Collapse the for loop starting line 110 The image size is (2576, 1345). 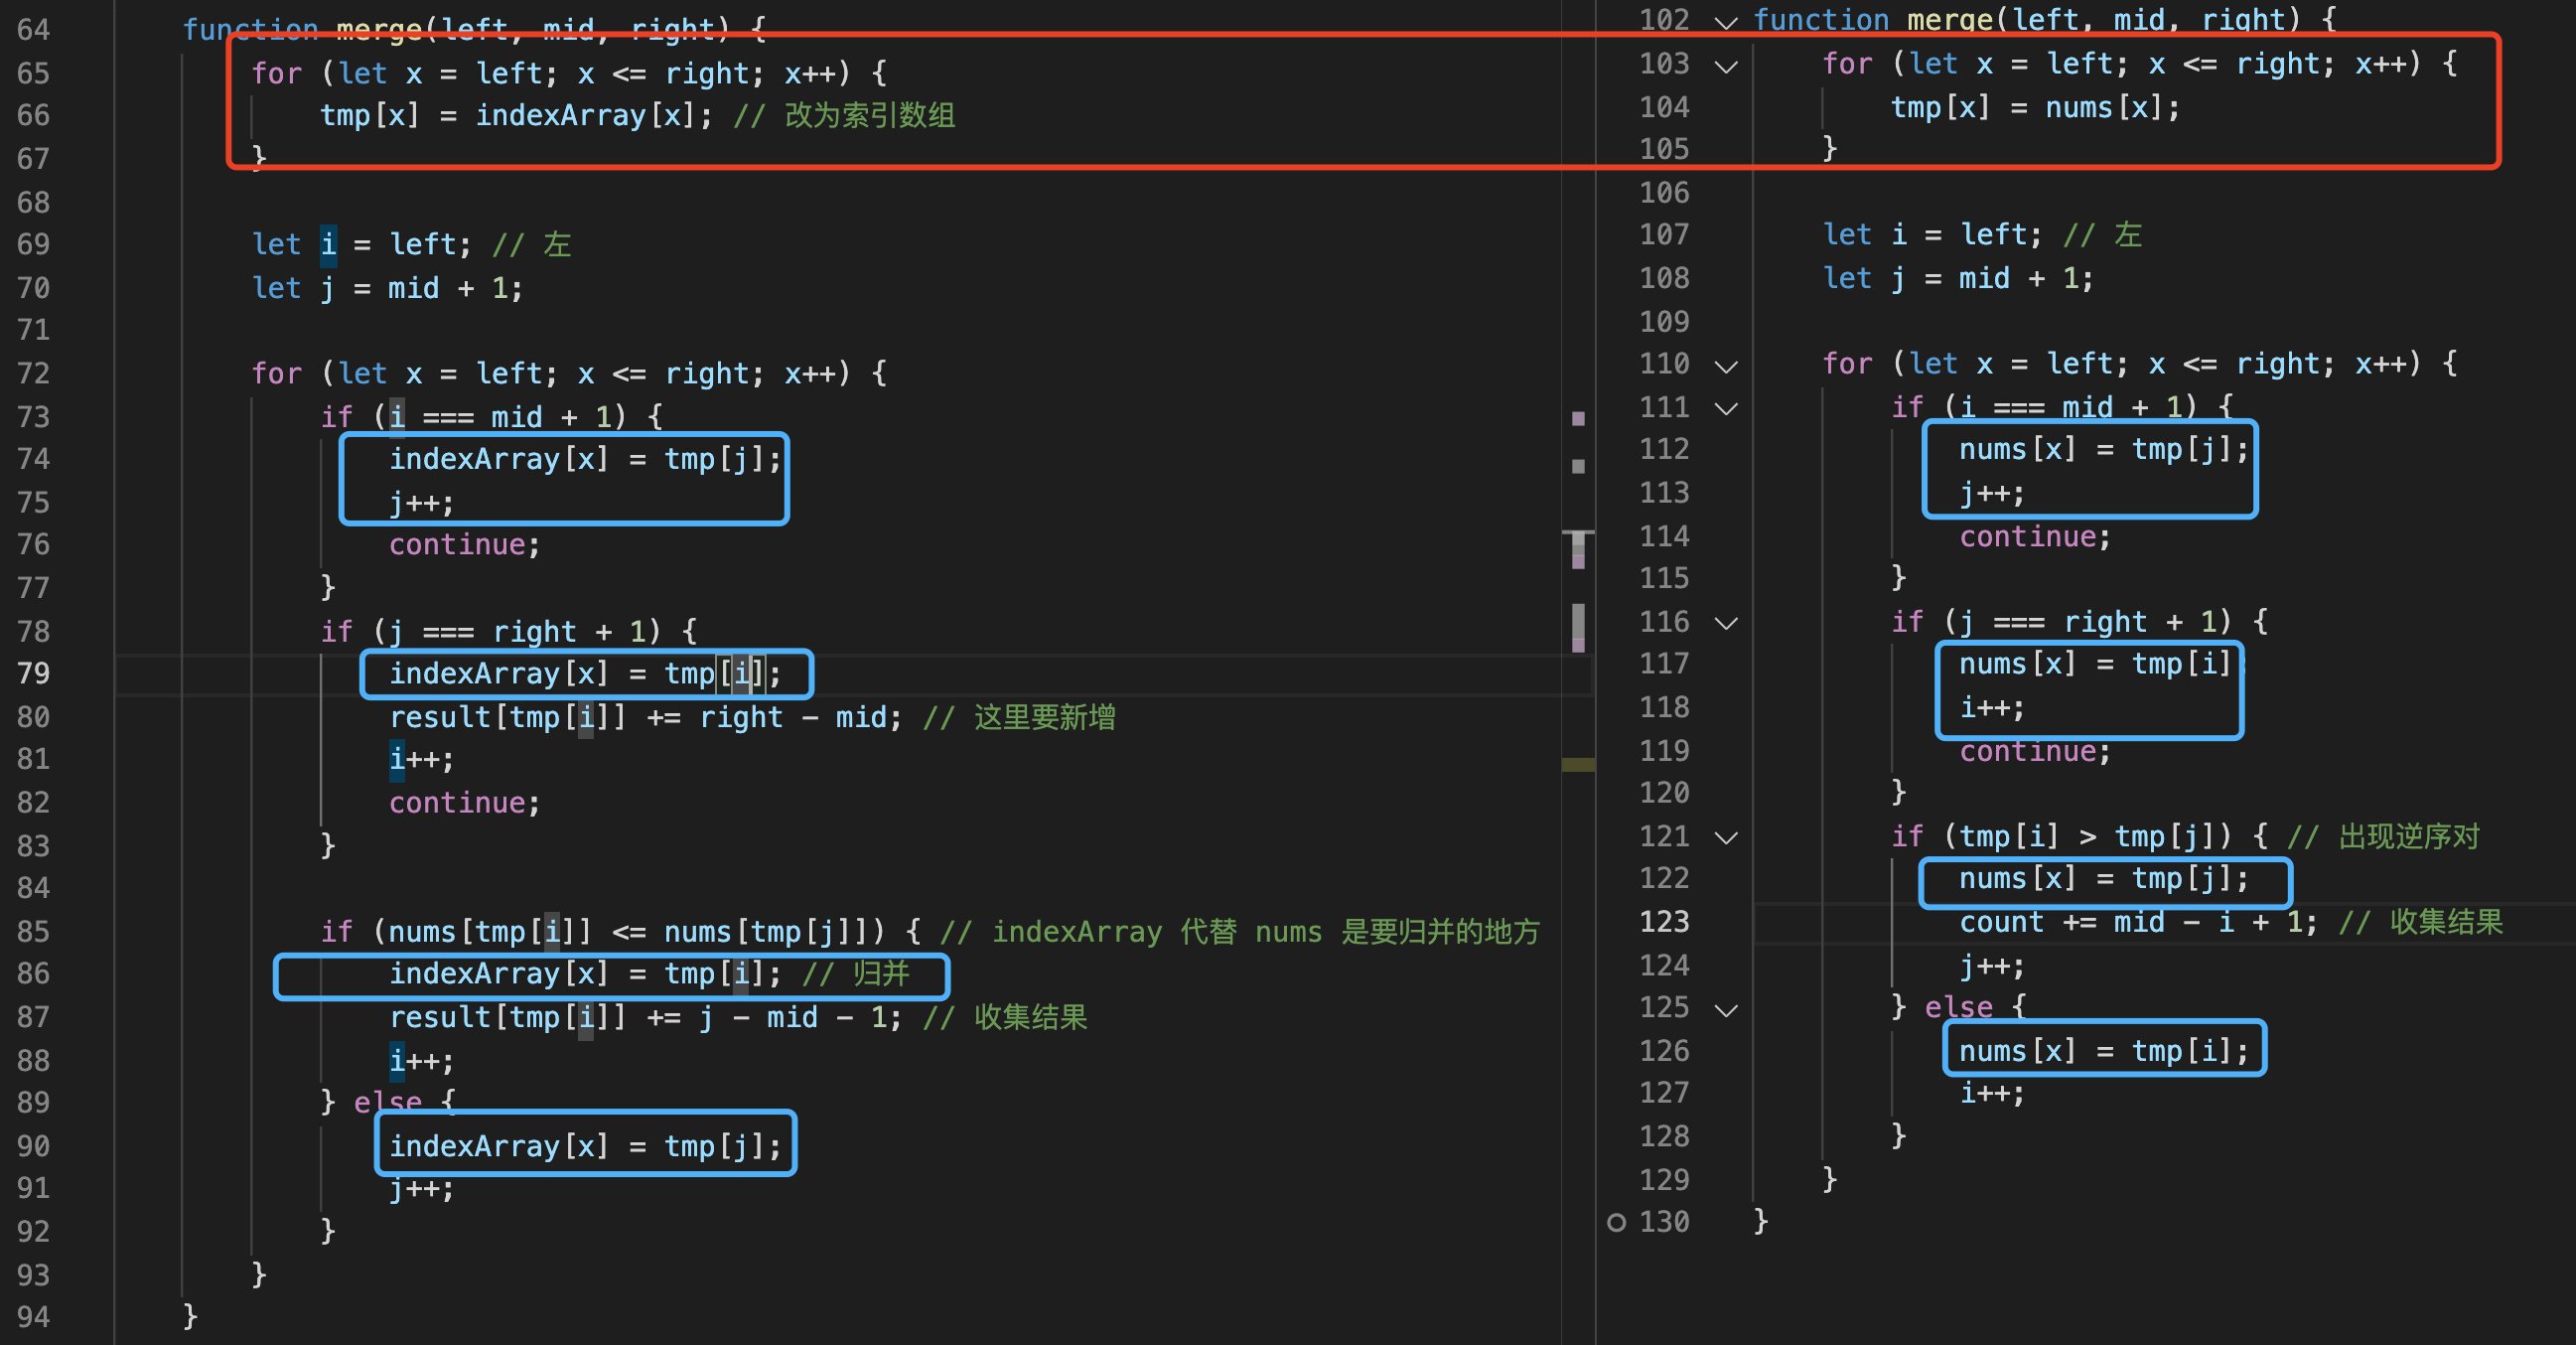1726,365
